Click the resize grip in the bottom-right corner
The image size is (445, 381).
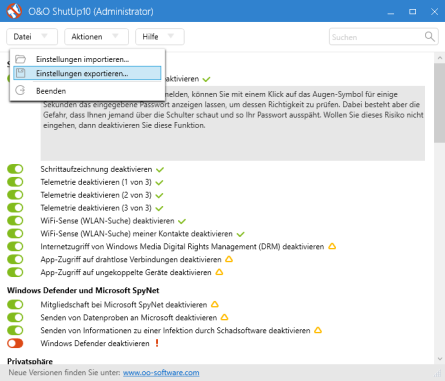437,373
